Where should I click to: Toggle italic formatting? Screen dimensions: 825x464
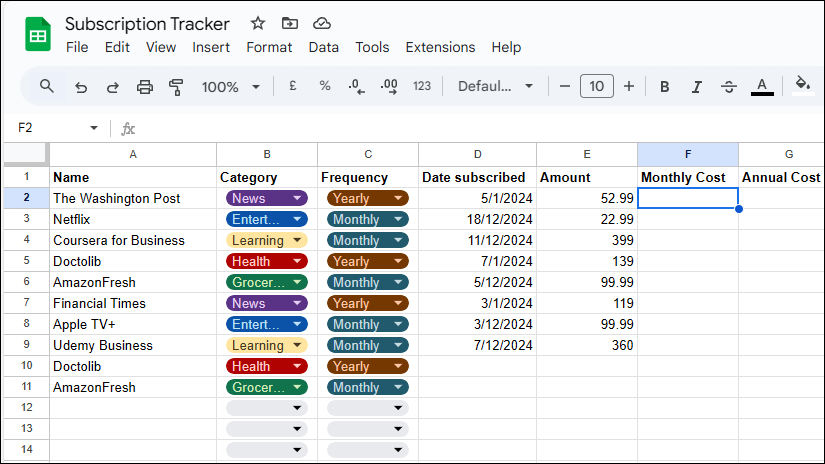pos(697,87)
